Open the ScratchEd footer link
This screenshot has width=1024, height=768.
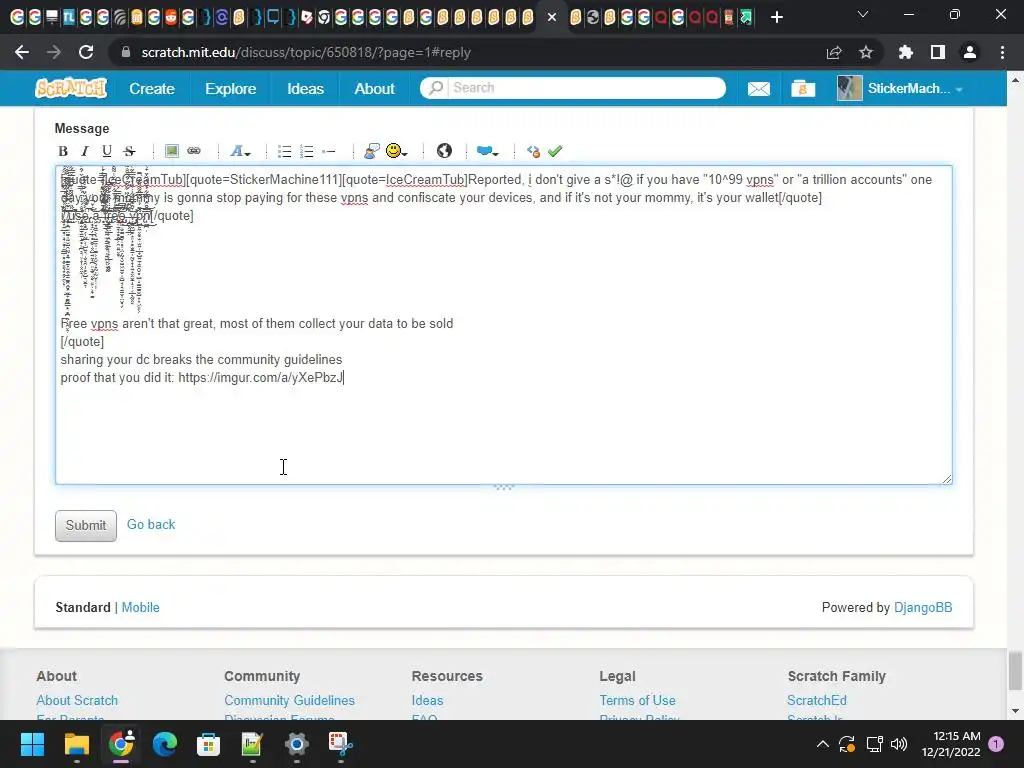pos(816,700)
